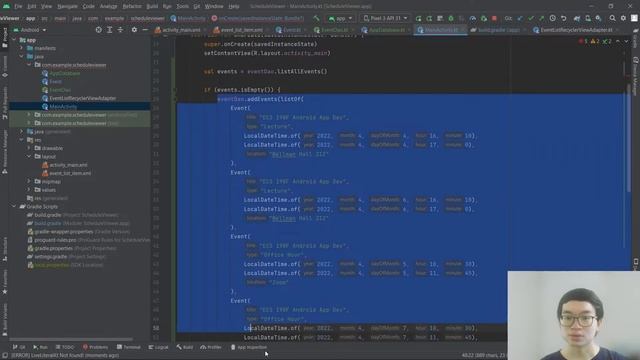Viewport: 640px width, 360px height.
Task: Select MainActivity in project tree
Action: (63, 107)
